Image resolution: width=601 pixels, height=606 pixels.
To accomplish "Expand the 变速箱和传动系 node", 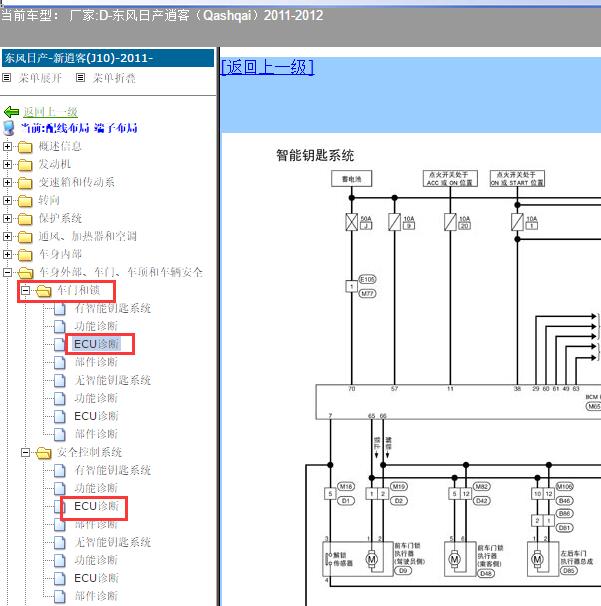I will coord(7,182).
